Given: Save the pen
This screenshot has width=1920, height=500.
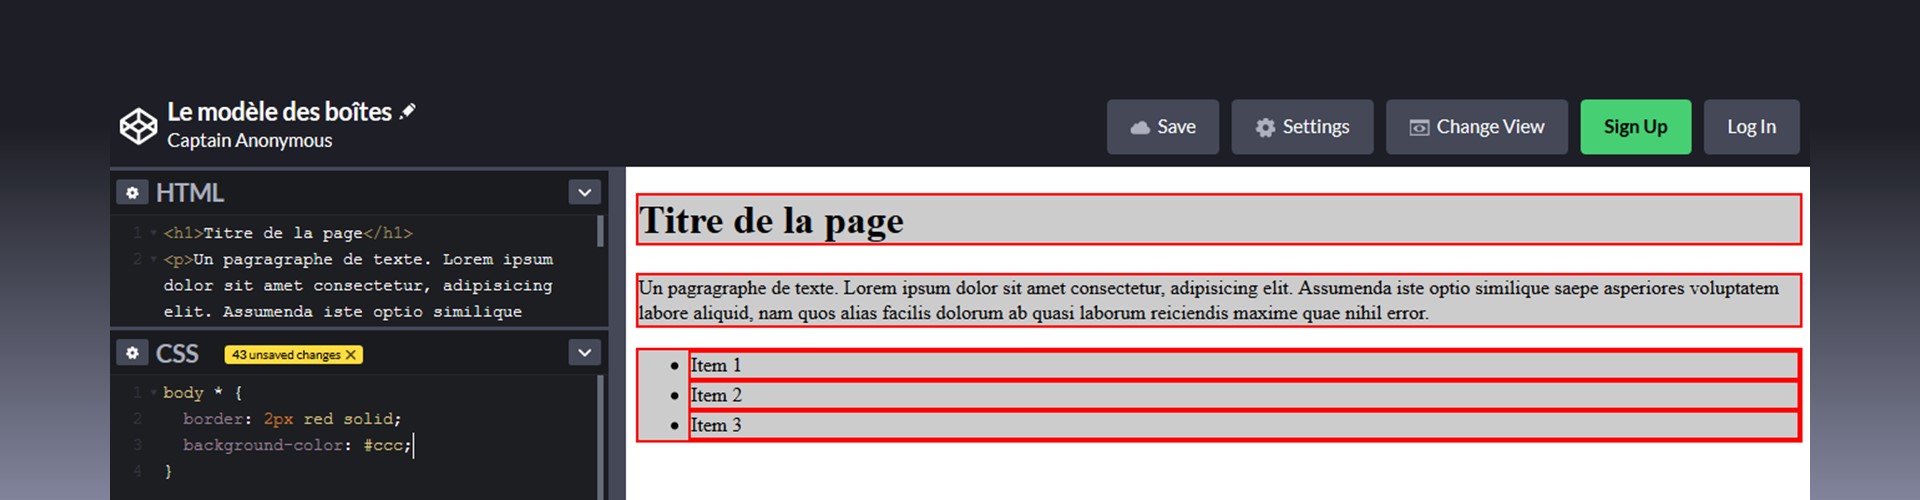Looking at the screenshot, I should [x=1163, y=127].
